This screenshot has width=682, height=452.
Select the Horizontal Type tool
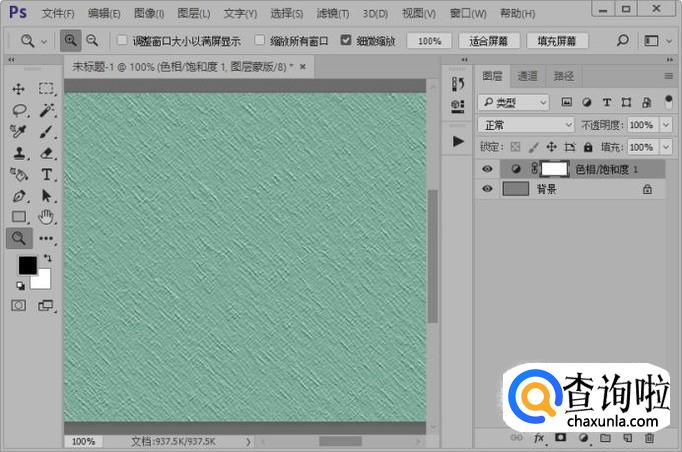point(46,174)
